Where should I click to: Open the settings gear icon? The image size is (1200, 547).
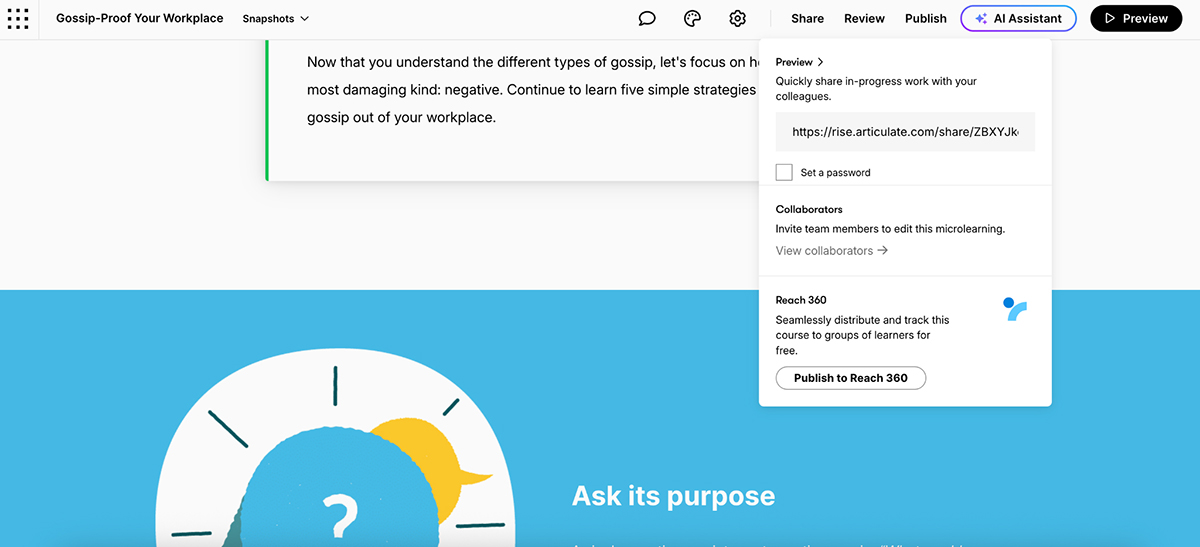tap(738, 18)
